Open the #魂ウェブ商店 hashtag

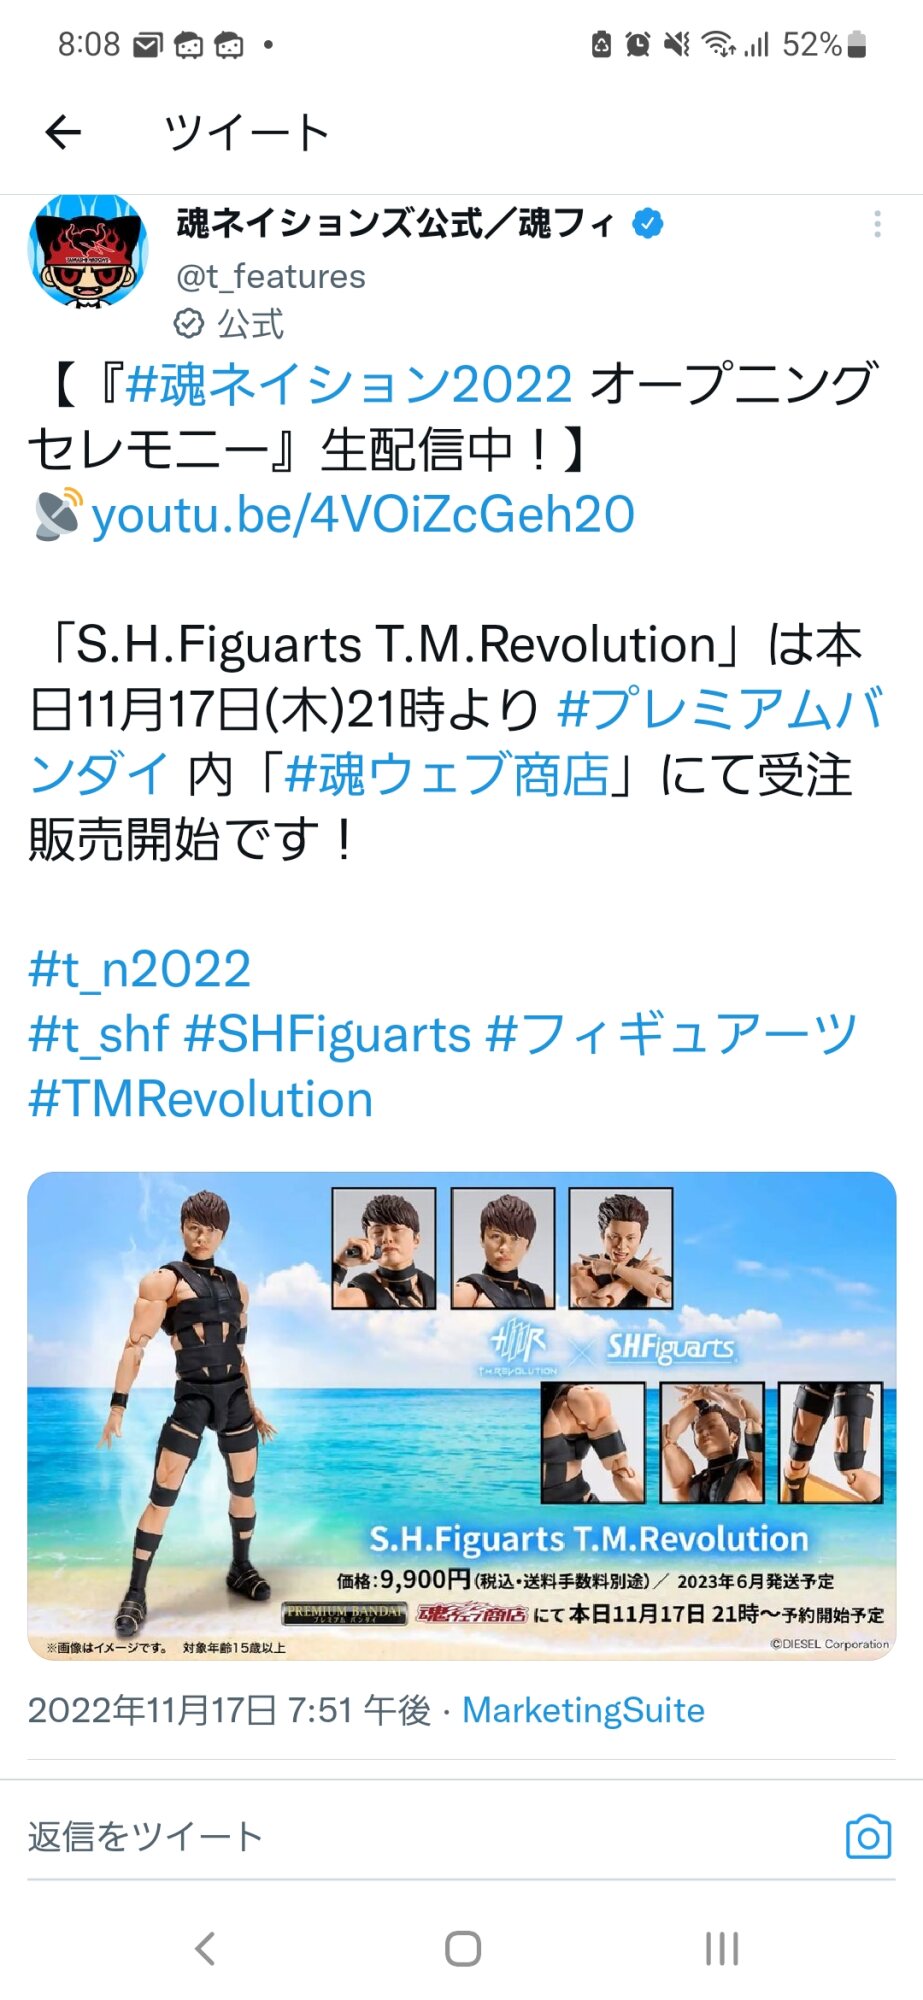click(448, 774)
